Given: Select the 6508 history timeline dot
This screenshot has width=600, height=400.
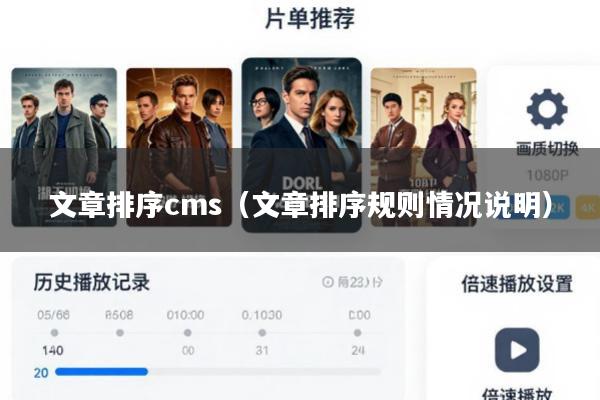Looking at the screenshot, I should [120, 333].
